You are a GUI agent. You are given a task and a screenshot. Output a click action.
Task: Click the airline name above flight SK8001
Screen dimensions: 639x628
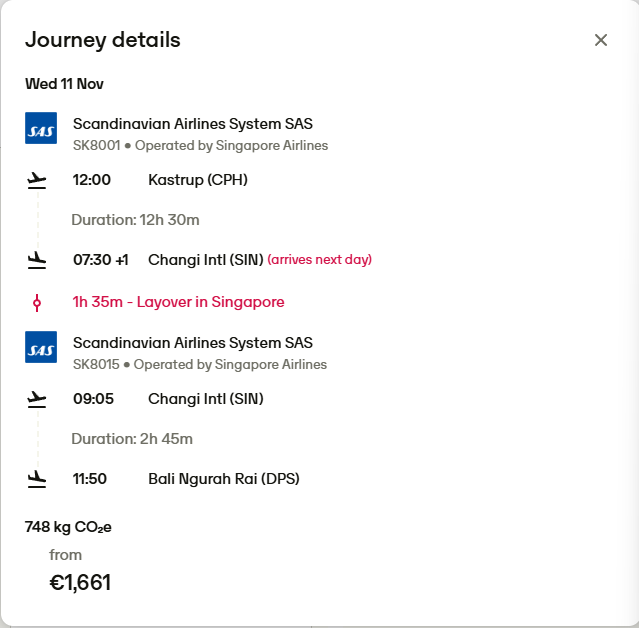point(193,124)
